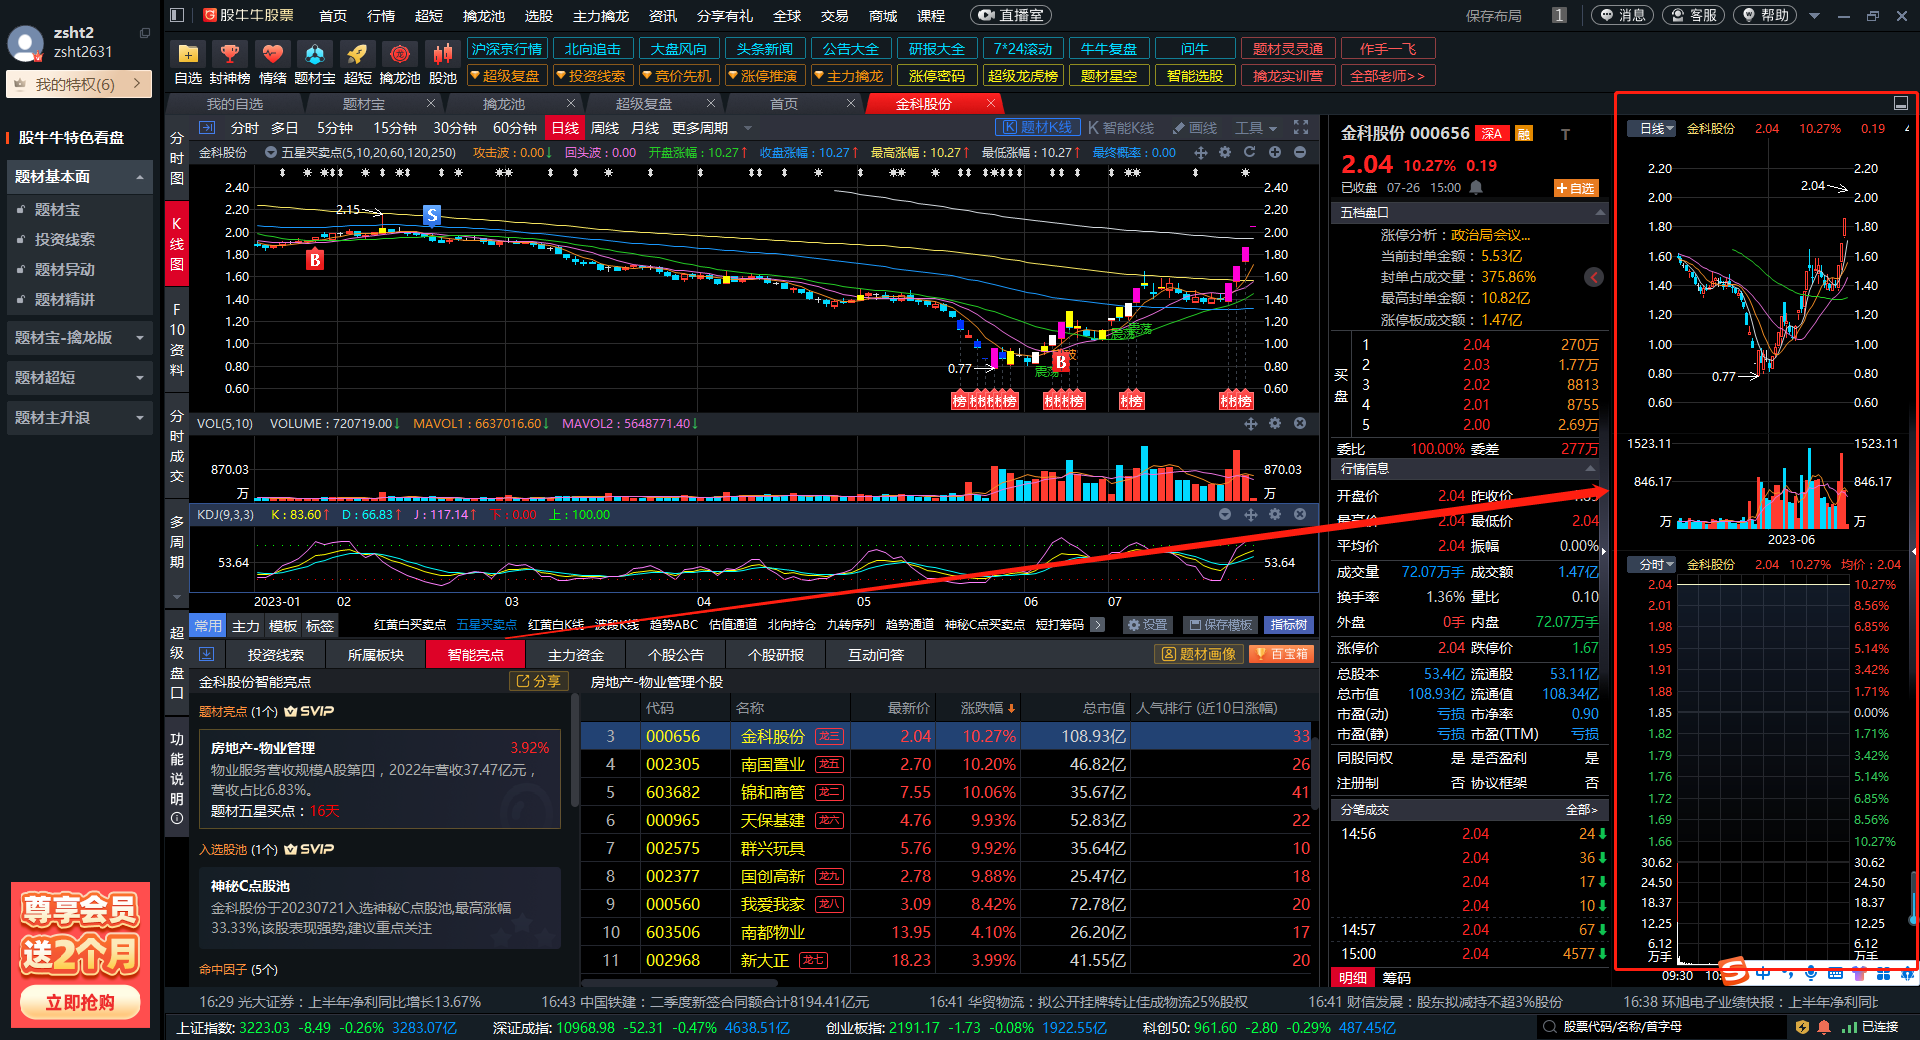The width and height of the screenshot is (1920, 1040).
Task: Click the 我的特权(6) banner
Action: tap(79, 84)
